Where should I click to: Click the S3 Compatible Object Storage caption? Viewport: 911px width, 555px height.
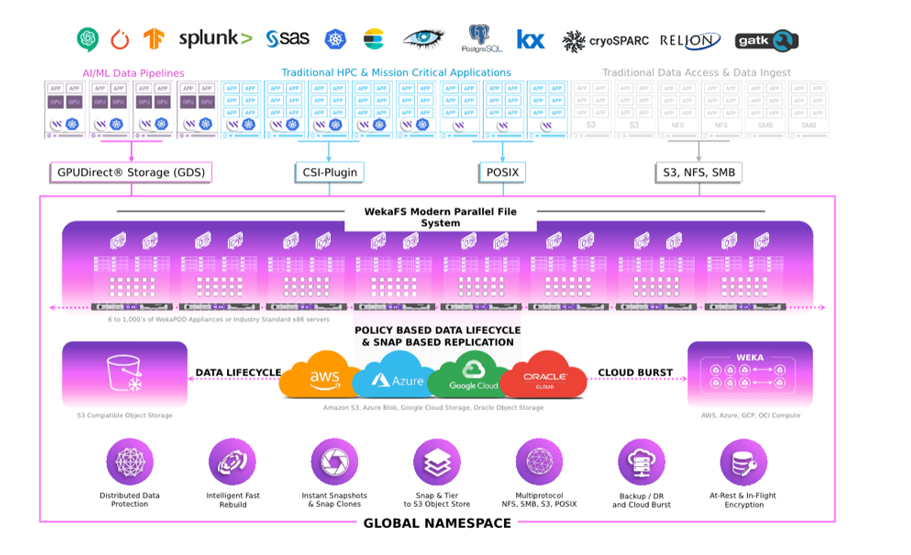125,416
